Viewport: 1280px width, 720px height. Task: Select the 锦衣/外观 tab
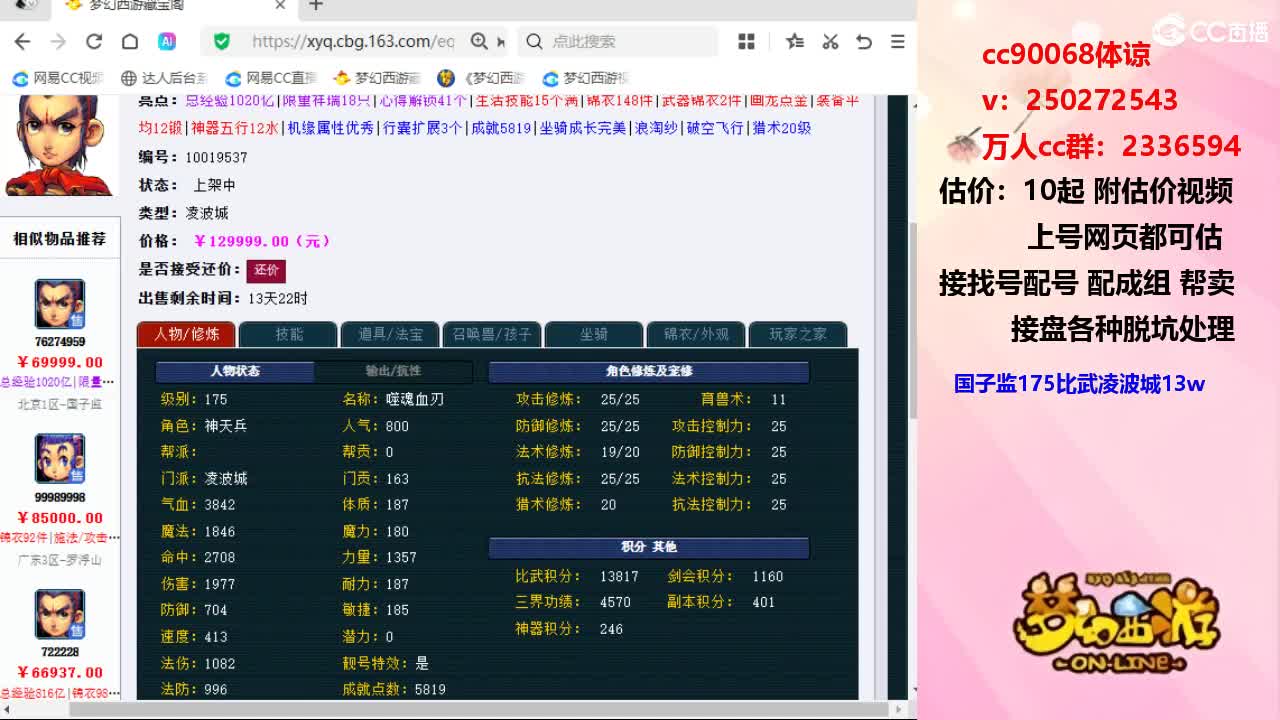(696, 334)
